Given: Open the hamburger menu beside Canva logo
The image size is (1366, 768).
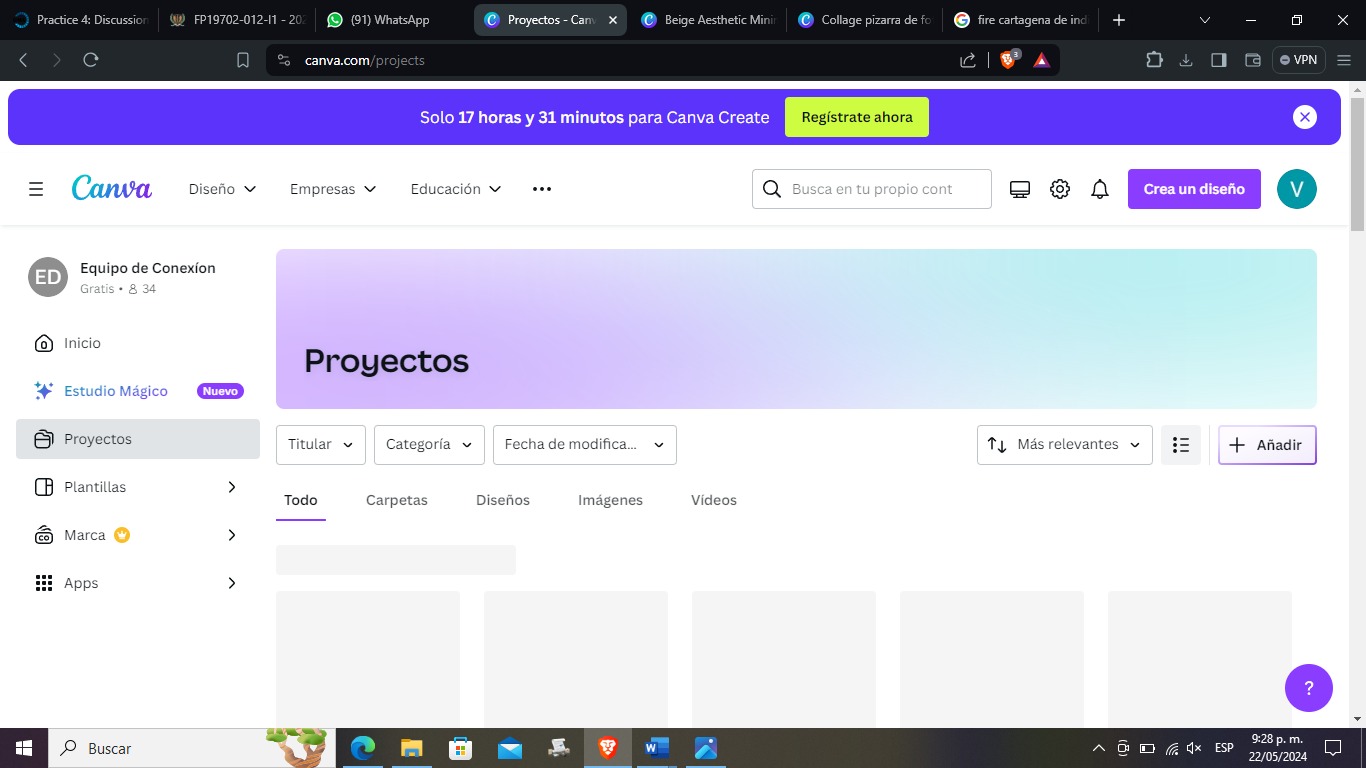Looking at the screenshot, I should (36, 189).
